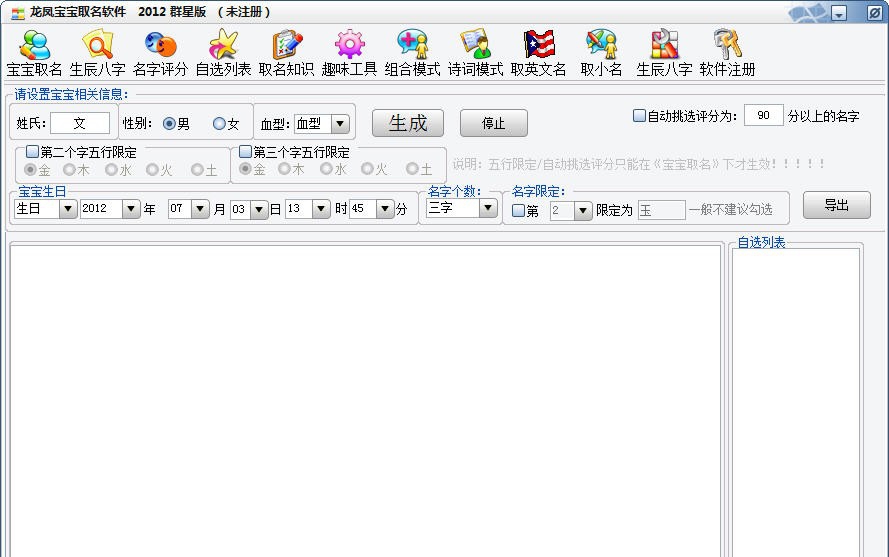This screenshot has width=889, height=557.
Task: Open the 生日 type dropdown
Action: (x=68, y=209)
